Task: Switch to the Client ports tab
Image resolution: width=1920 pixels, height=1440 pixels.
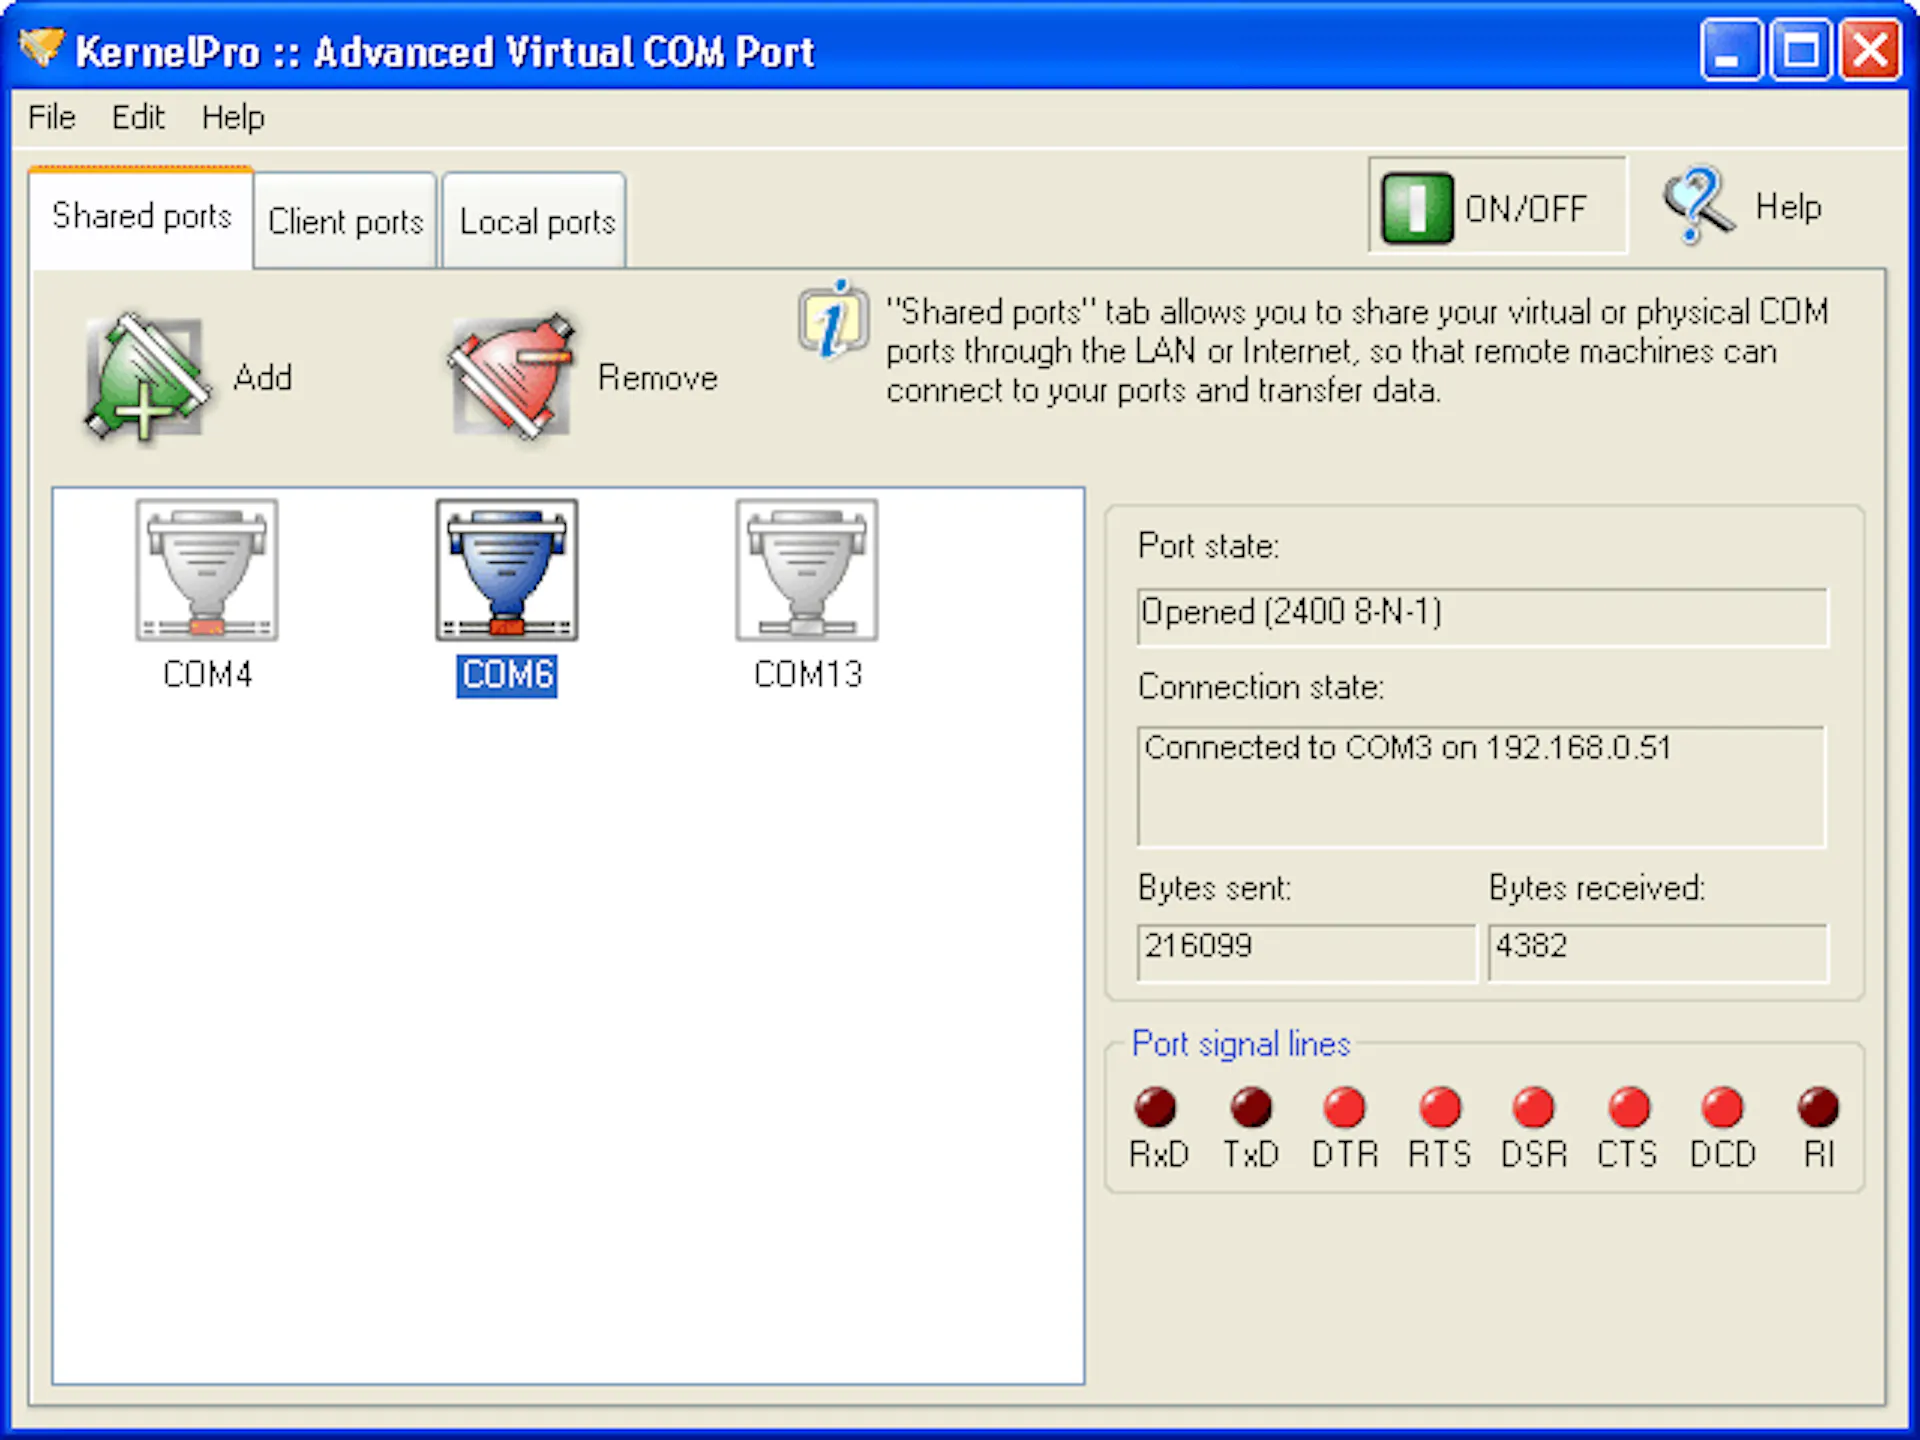Action: click(346, 221)
